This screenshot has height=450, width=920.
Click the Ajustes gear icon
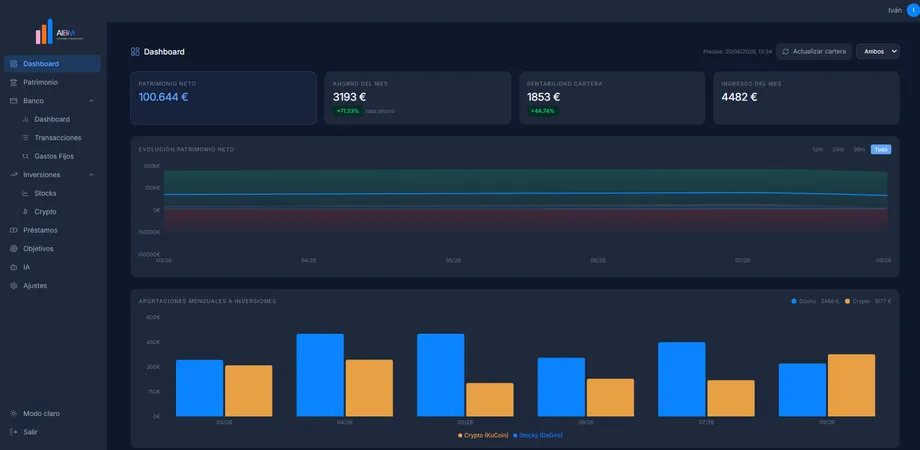(13, 286)
